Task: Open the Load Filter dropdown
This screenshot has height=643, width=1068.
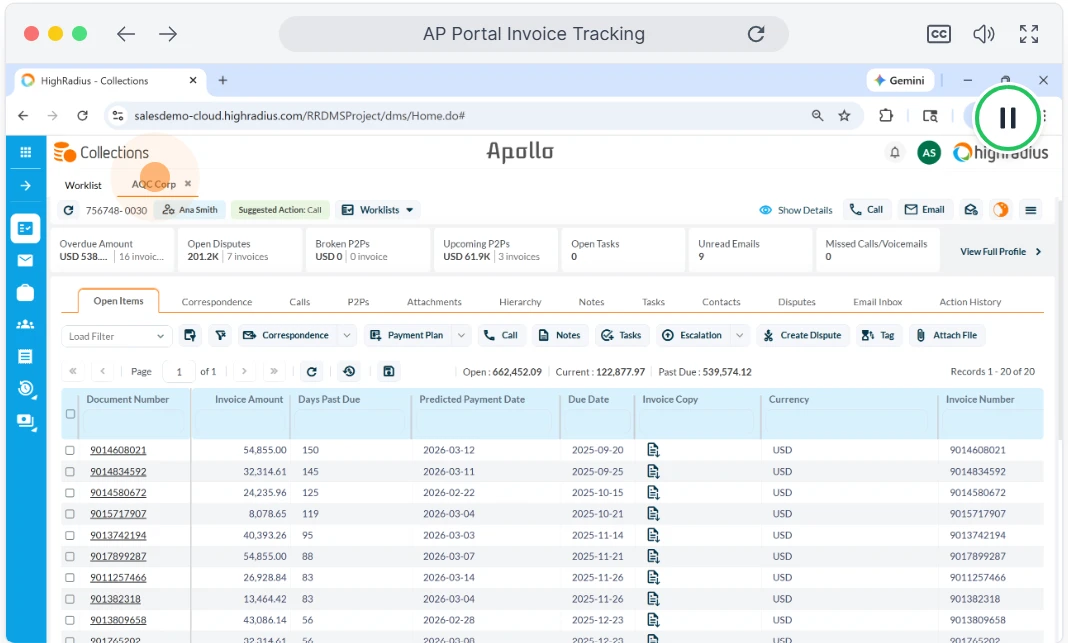Action: pyautogui.click(x=116, y=336)
